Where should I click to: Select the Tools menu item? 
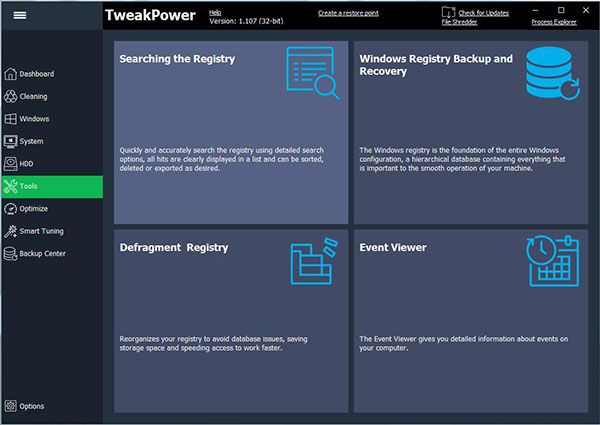click(51, 186)
